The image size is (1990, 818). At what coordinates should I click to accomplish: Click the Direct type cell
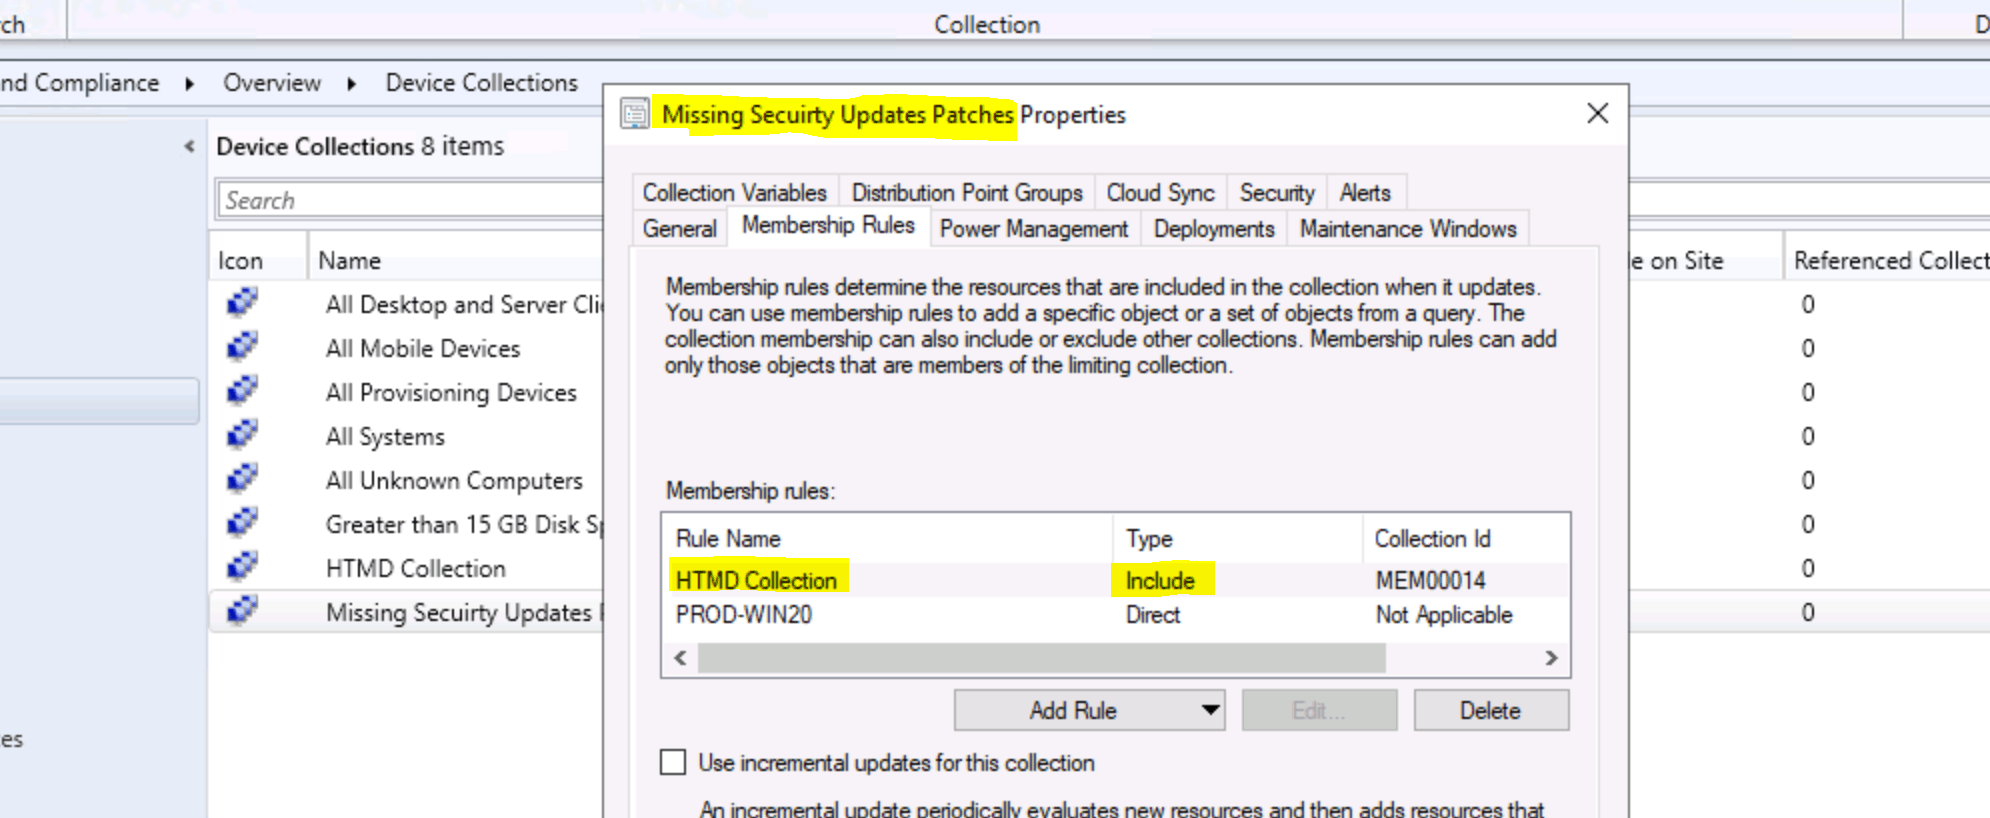point(1153,614)
